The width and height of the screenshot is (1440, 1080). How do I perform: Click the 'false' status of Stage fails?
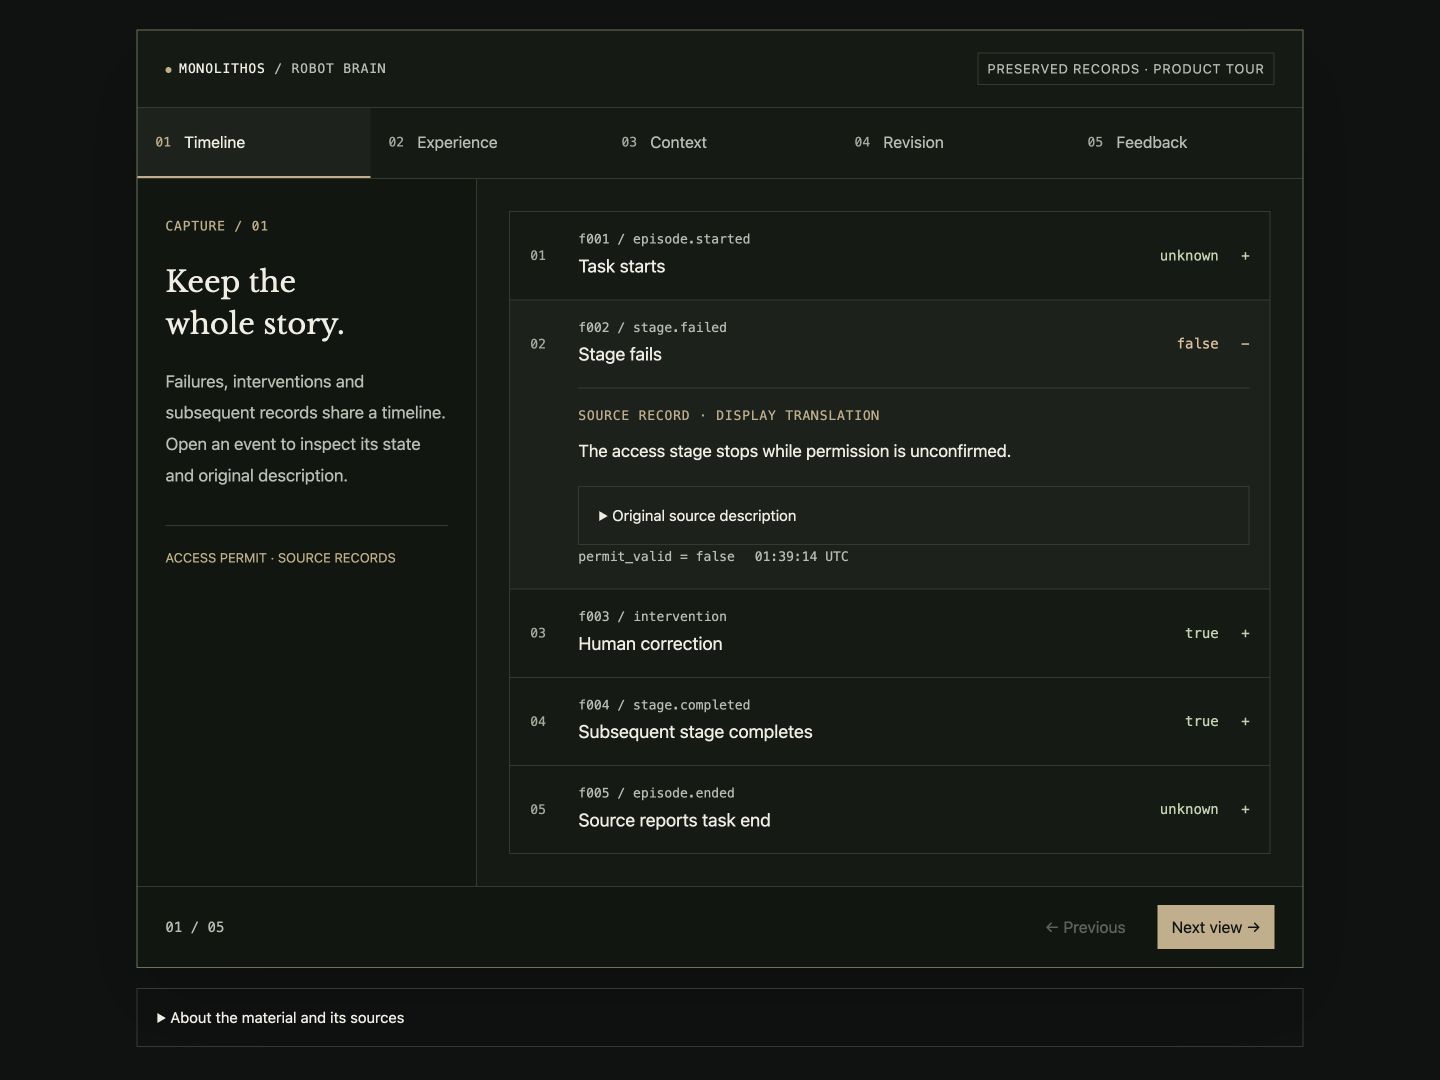1197,344
